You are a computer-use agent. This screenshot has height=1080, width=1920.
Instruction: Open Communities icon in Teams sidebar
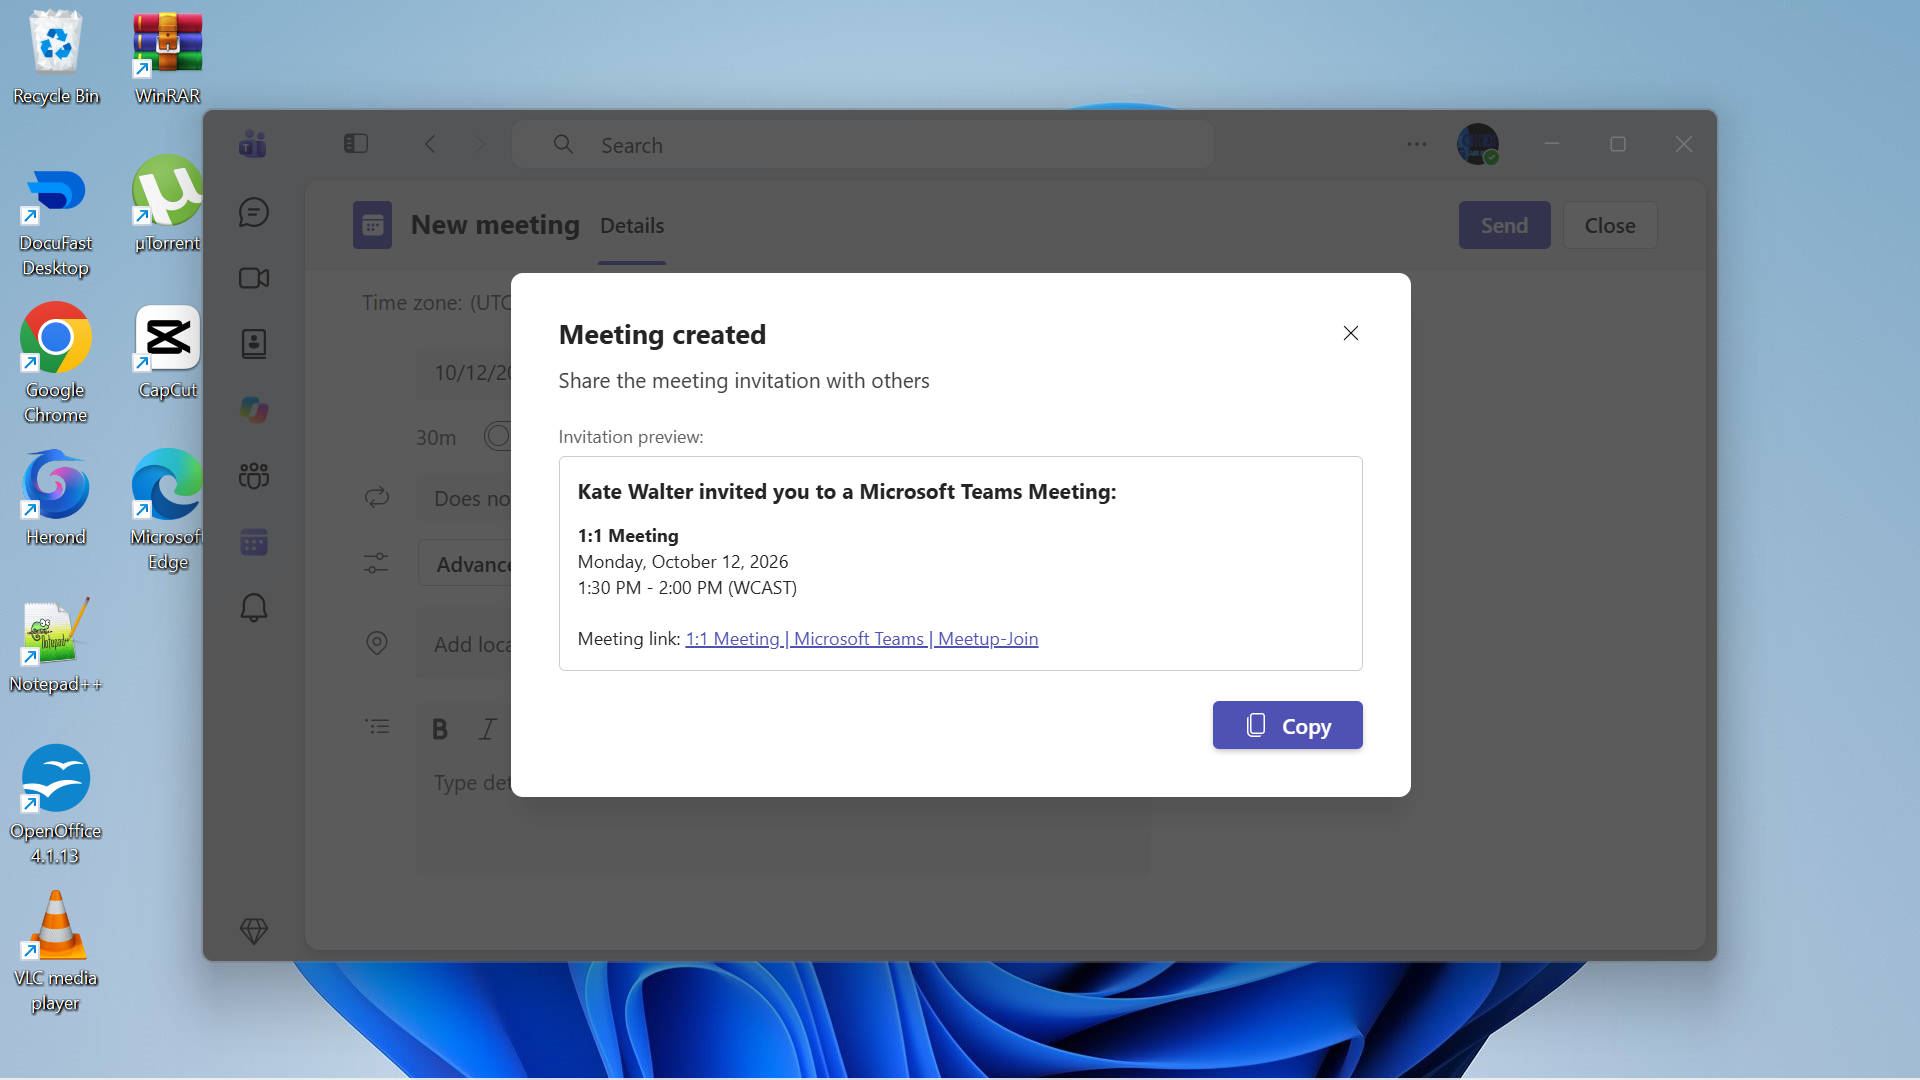[x=254, y=476]
